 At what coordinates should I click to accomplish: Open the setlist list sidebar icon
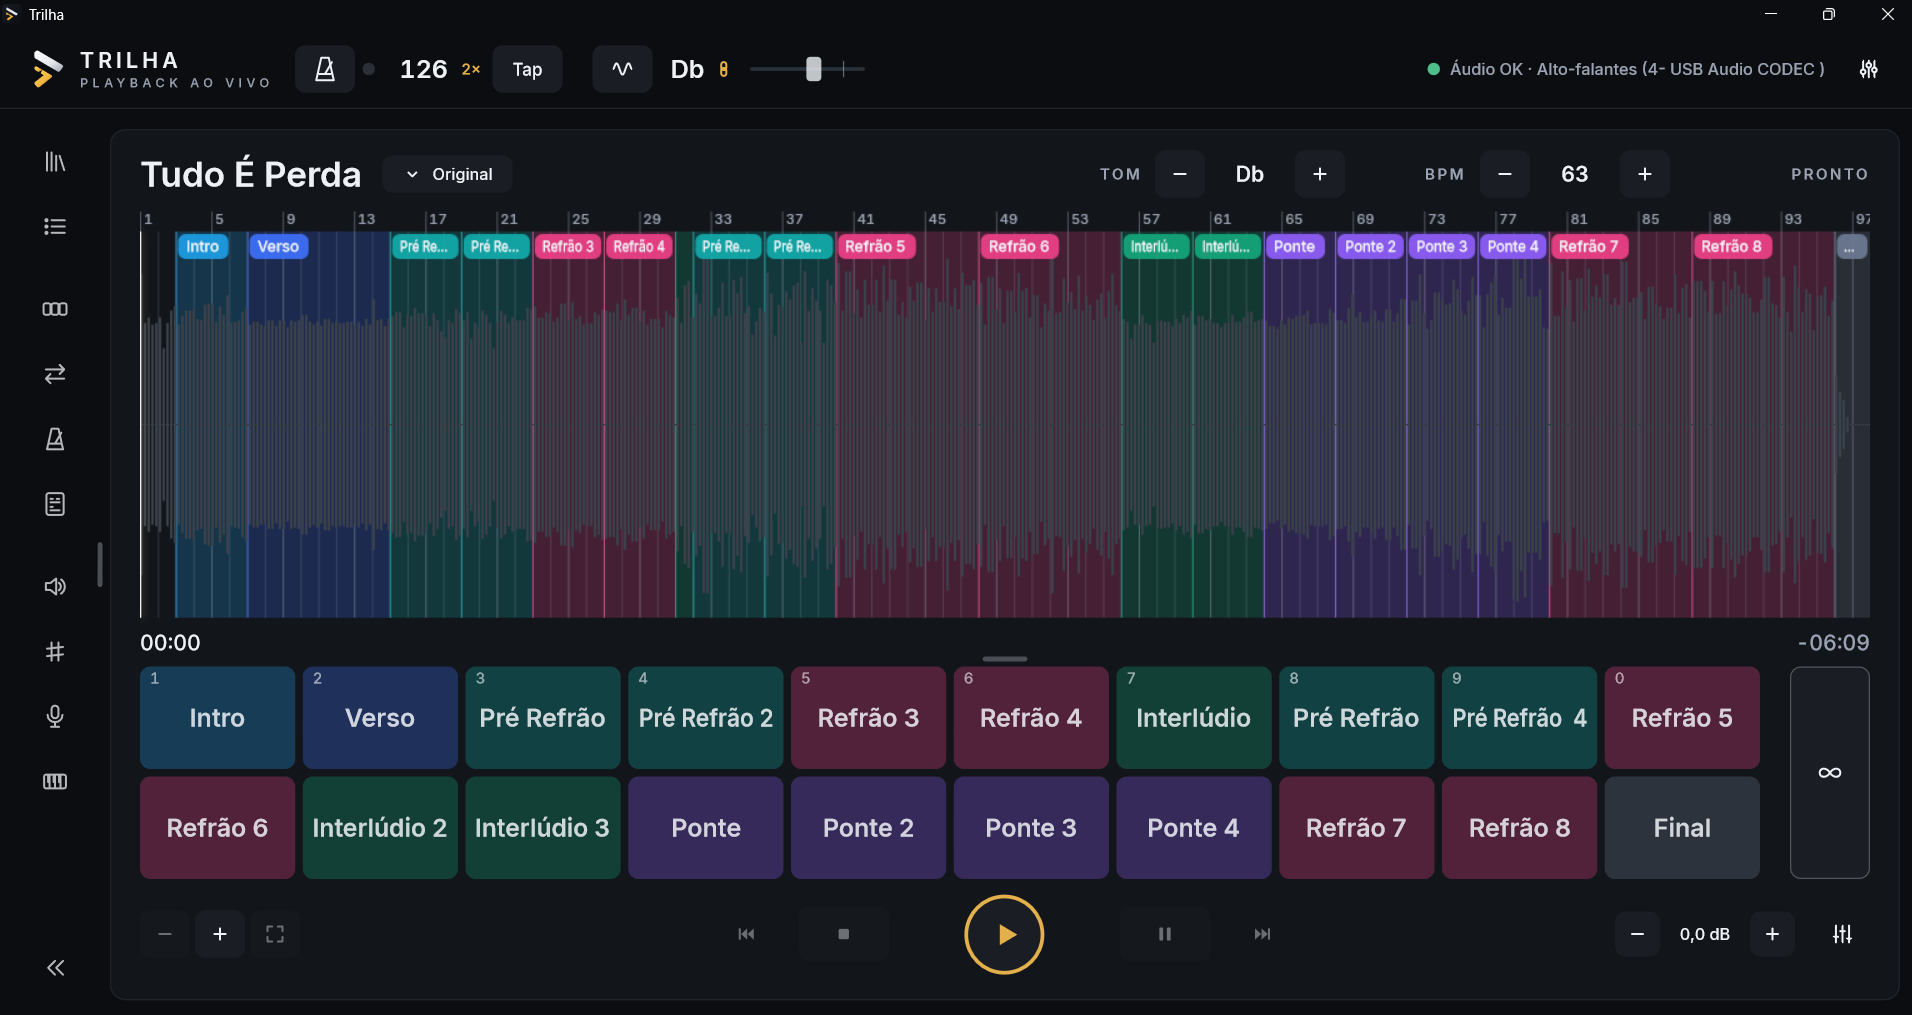tap(55, 227)
